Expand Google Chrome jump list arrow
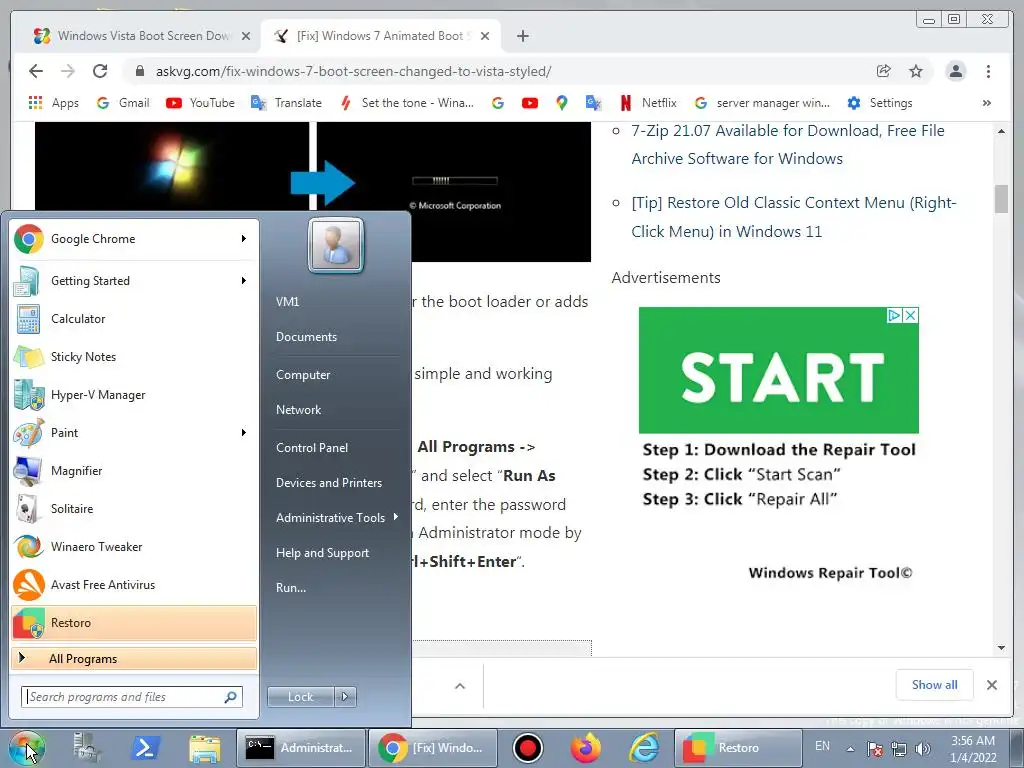Viewport: 1024px width, 768px height. pyautogui.click(x=244, y=239)
